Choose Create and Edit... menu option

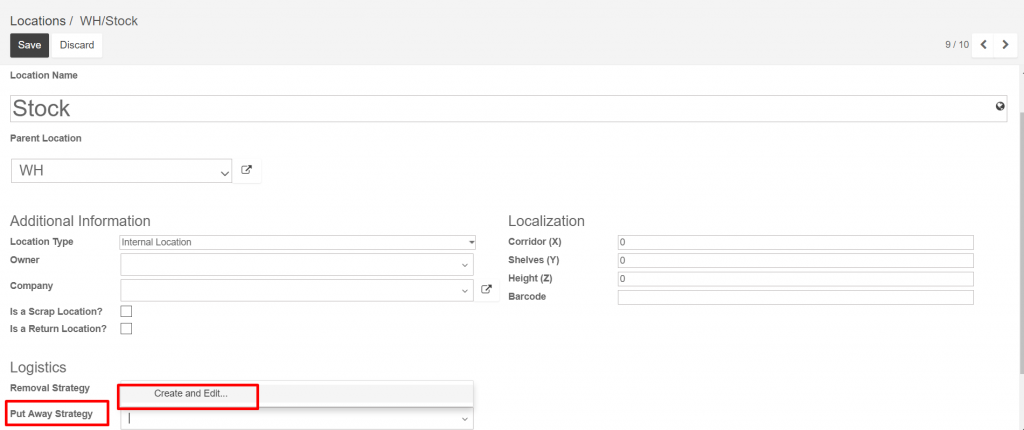(x=191, y=393)
